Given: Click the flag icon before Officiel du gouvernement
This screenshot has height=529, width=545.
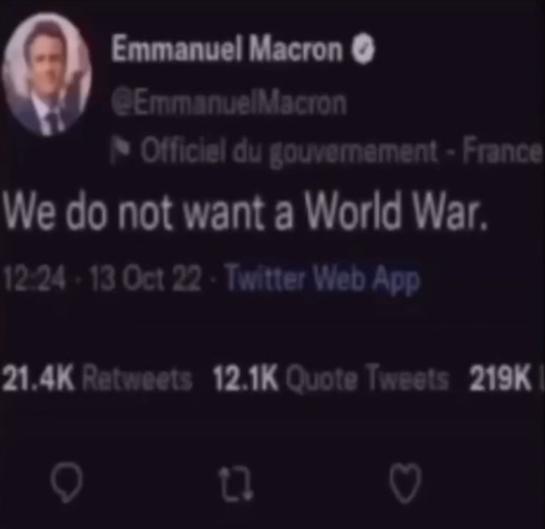Looking at the screenshot, I should 118,152.
